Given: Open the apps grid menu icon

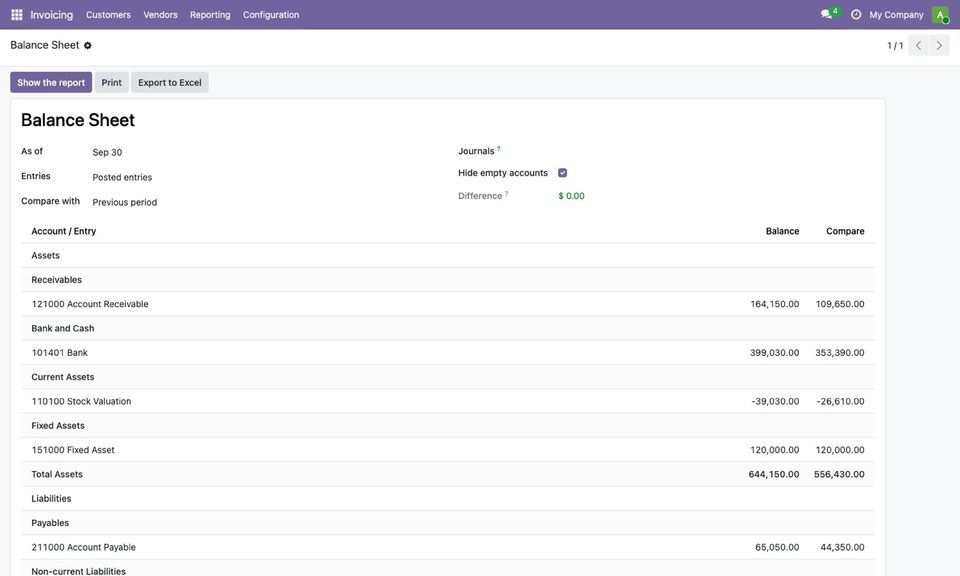Looking at the screenshot, I should click(x=17, y=15).
